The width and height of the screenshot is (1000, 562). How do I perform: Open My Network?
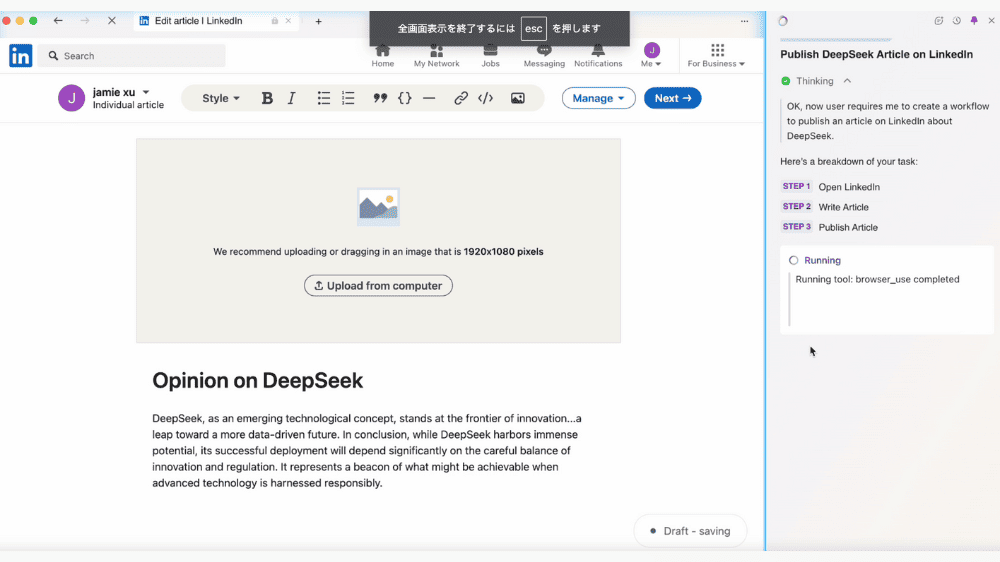click(x=436, y=55)
